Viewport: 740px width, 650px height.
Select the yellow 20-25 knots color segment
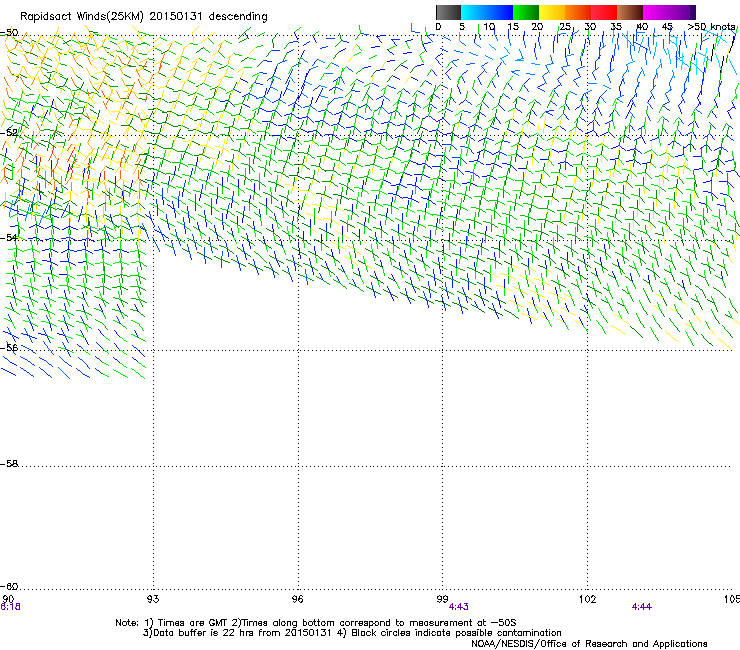click(x=552, y=12)
